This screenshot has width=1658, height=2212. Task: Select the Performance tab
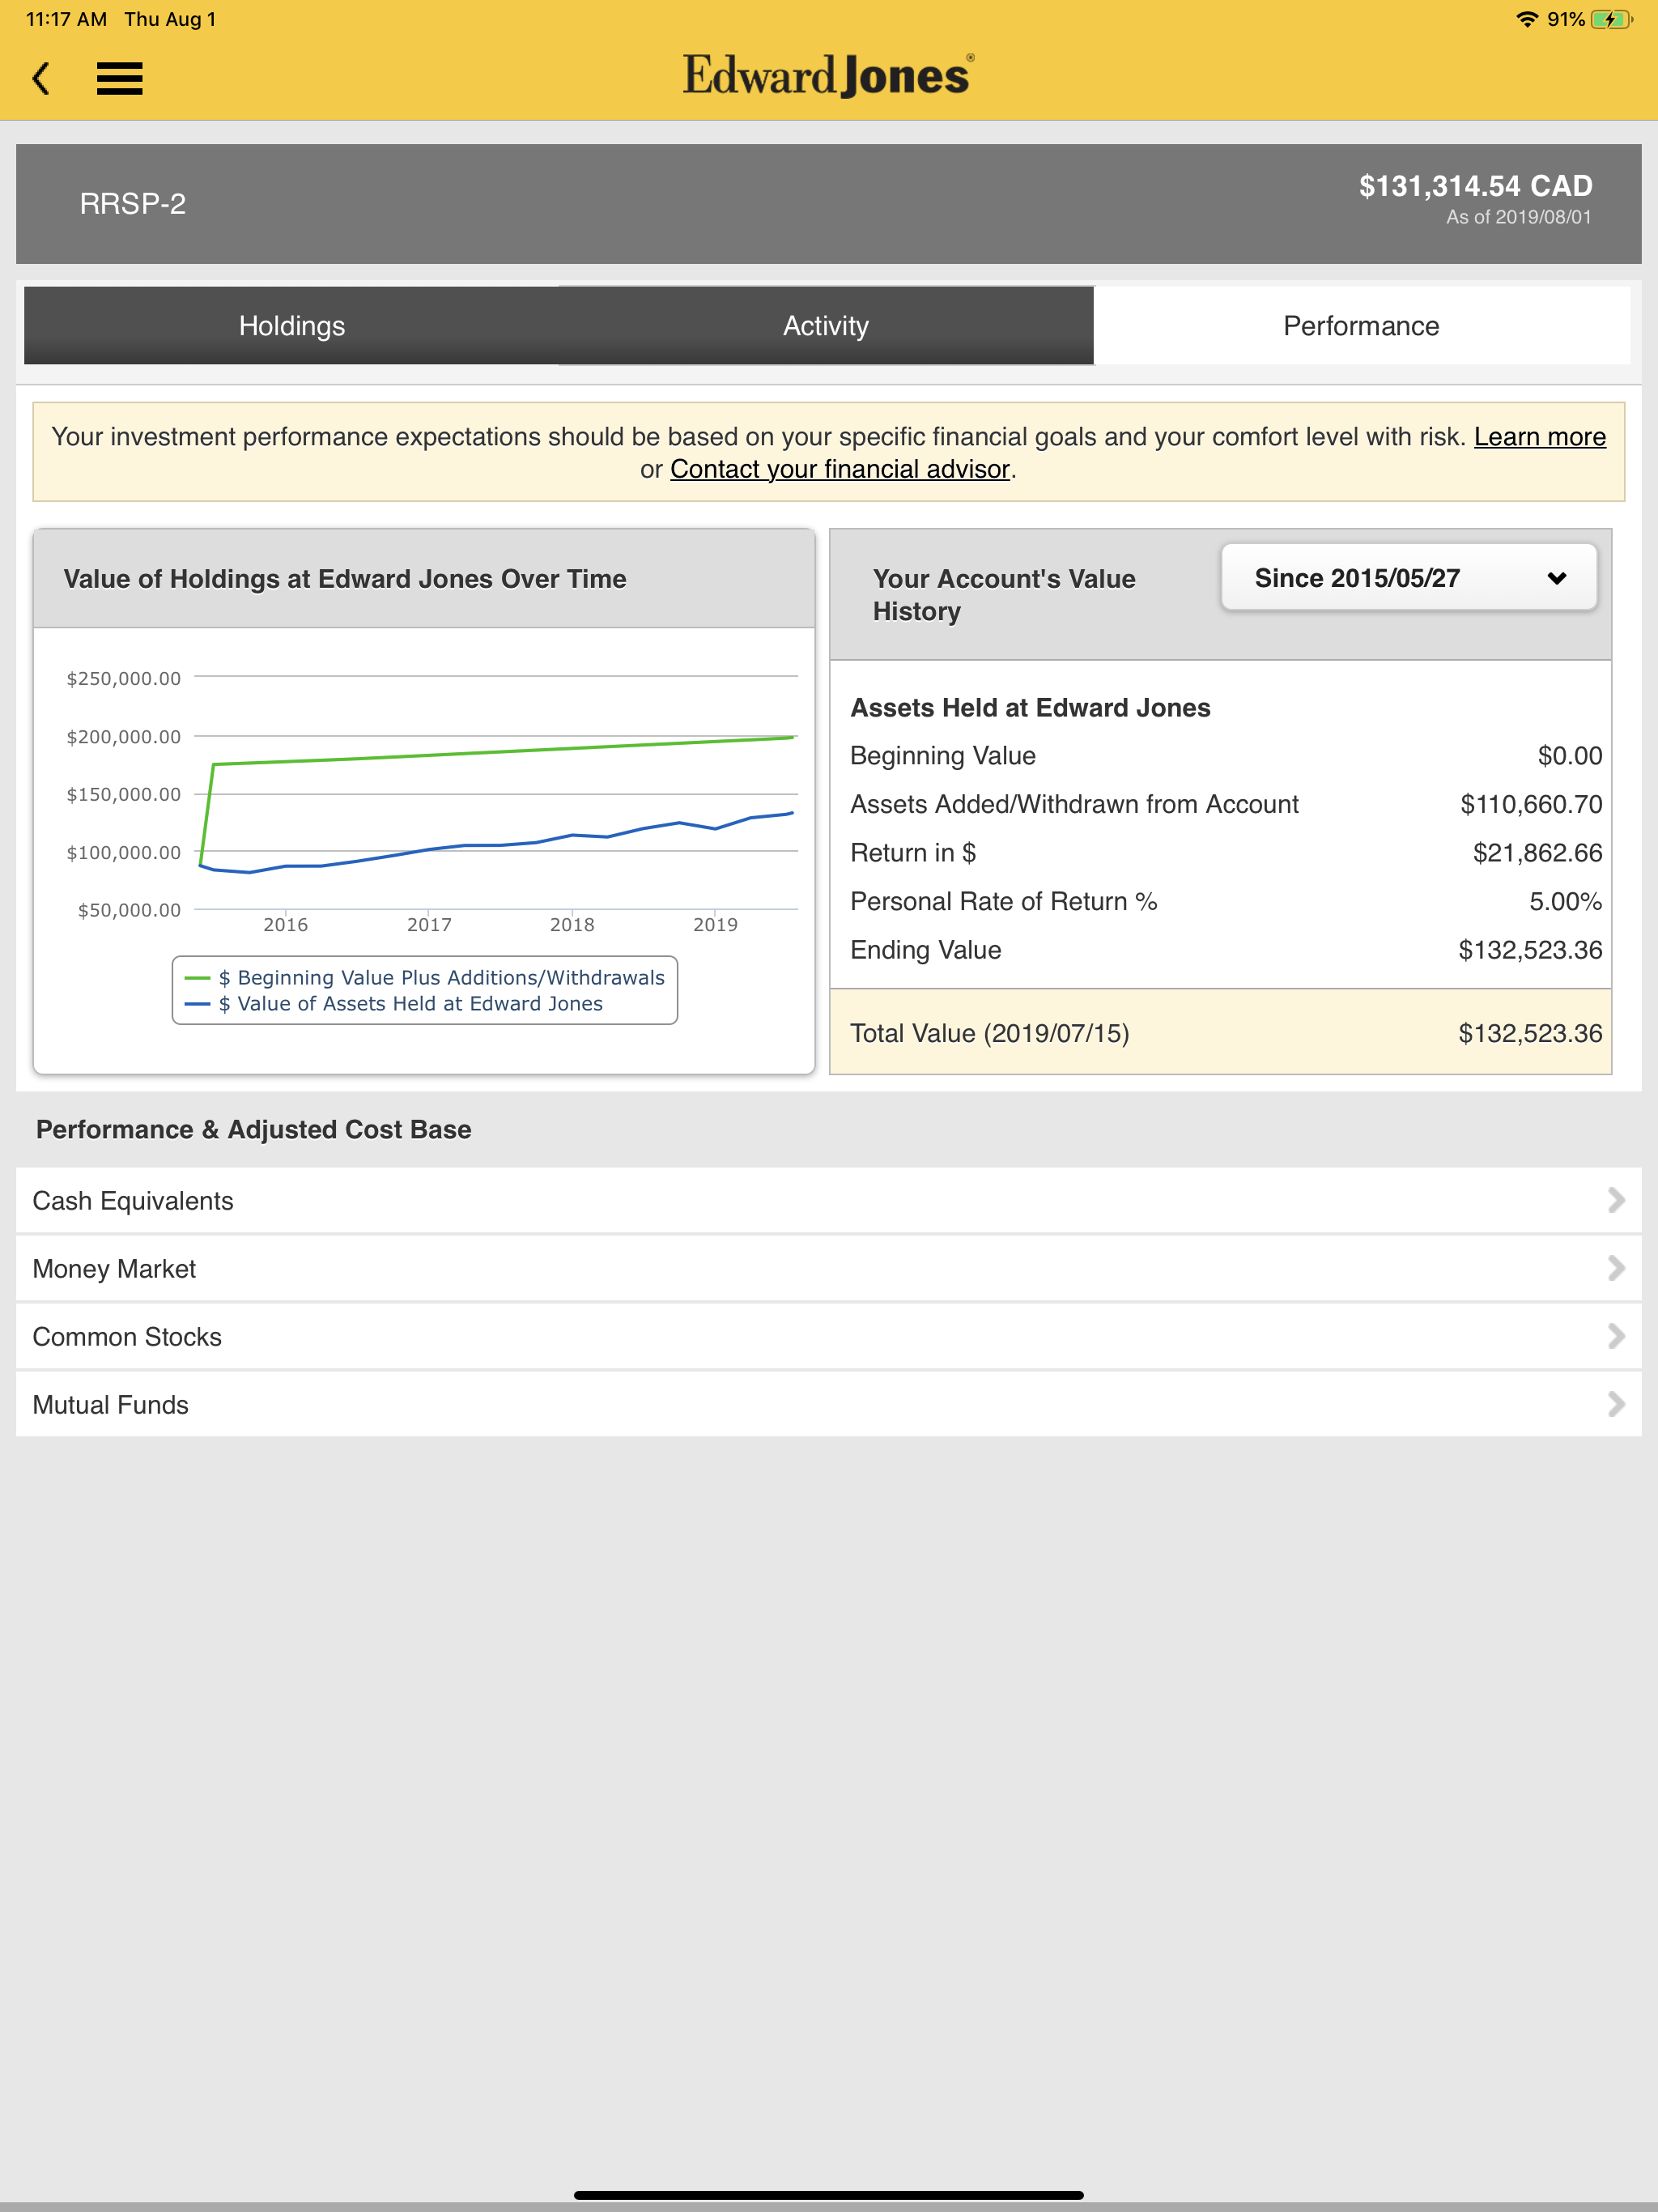1361,326
